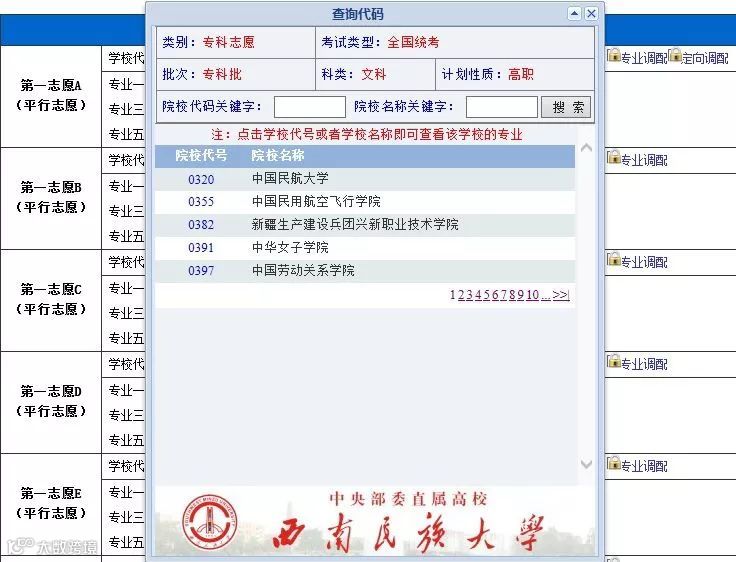Go to results page 9
The width and height of the screenshot is (736, 562).
(x=521, y=295)
